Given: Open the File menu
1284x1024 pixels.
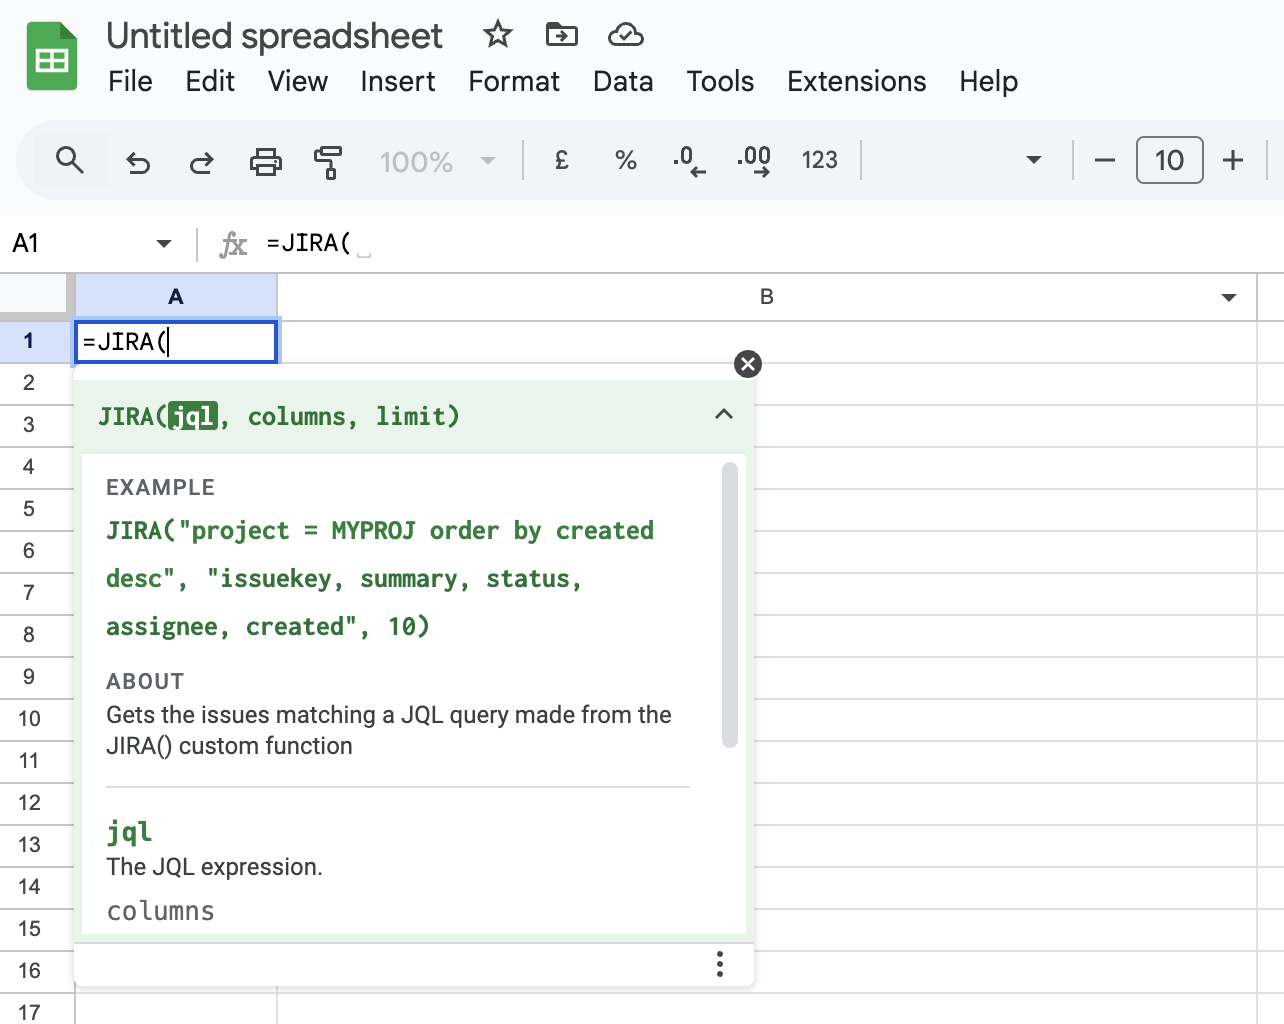Looking at the screenshot, I should click(130, 81).
